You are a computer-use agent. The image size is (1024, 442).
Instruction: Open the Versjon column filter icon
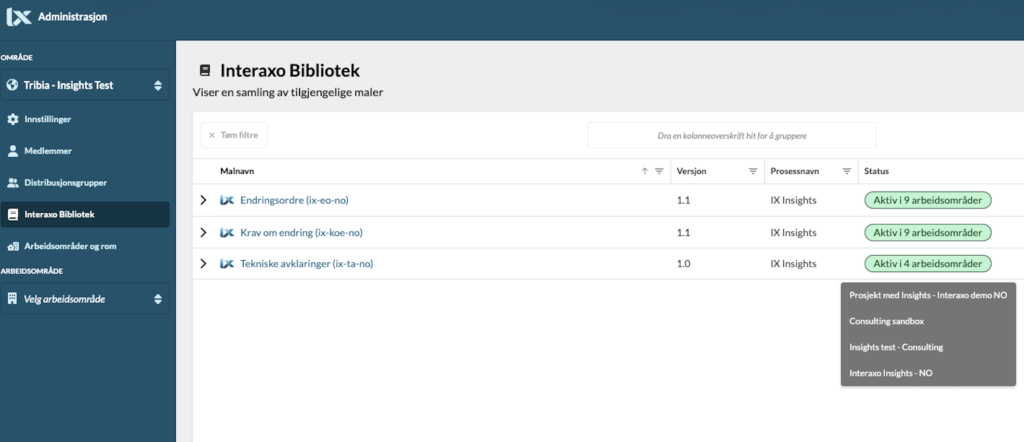[x=753, y=171]
